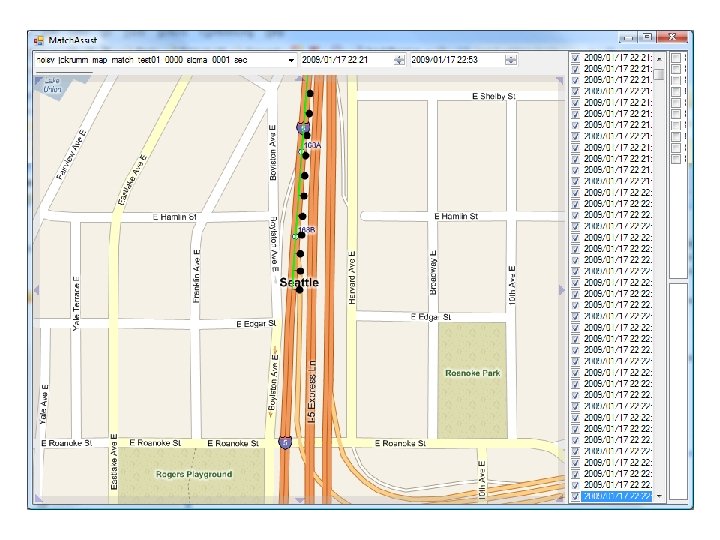The width and height of the screenshot is (720, 540).
Task: Click E Hamlin St label east of the highway
Action: tap(456, 216)
